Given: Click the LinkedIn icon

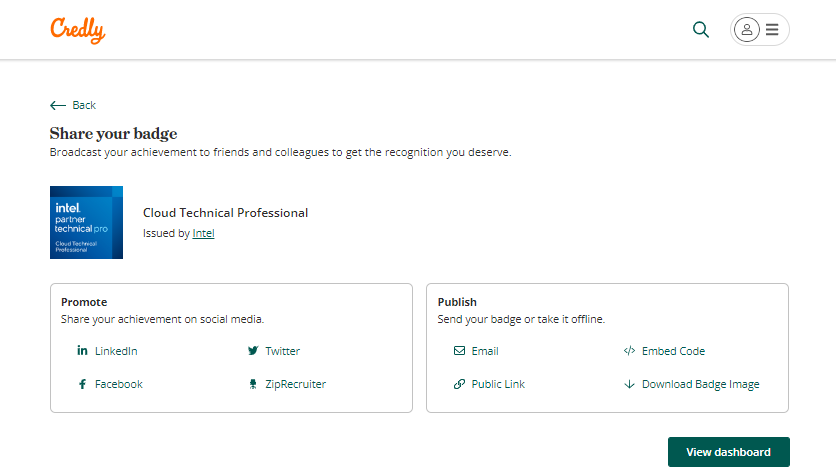Looking at the screenshot, I should [82, 351].
